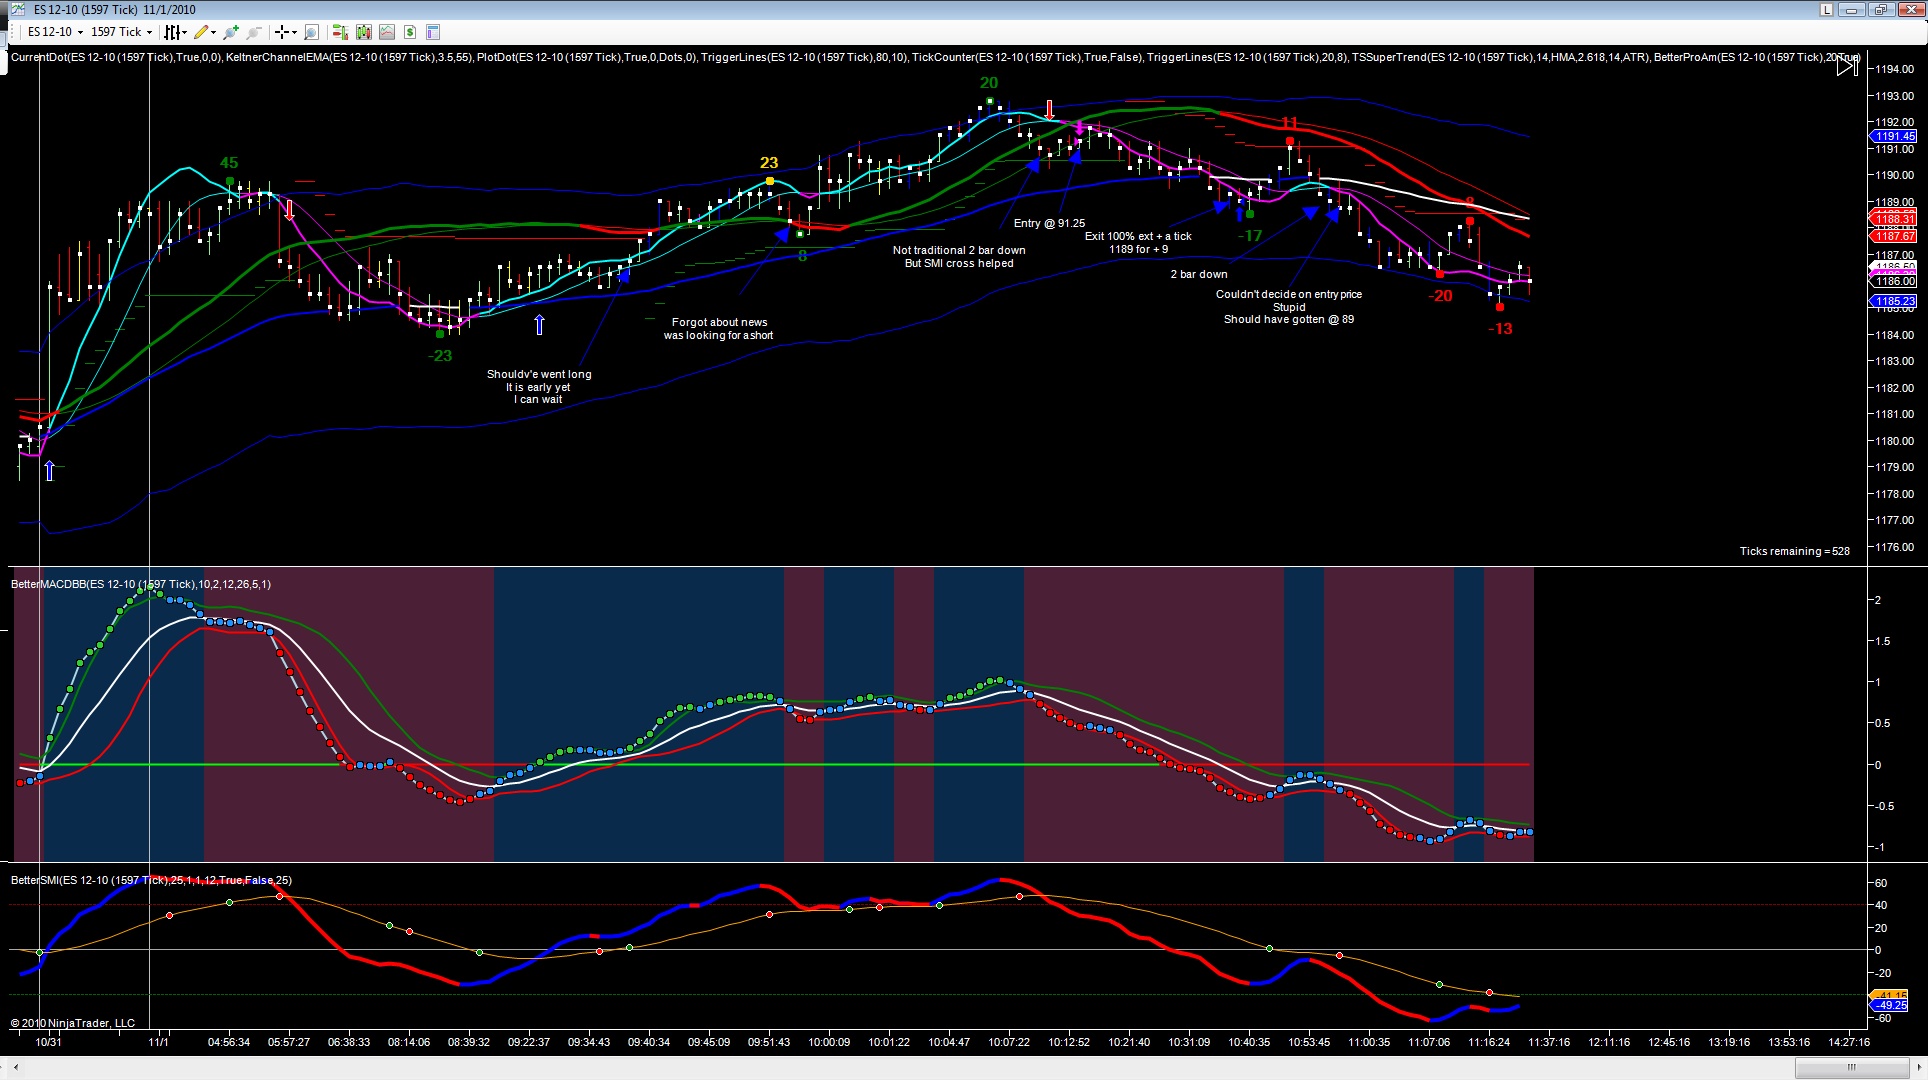The image size is (1928, 1080).
Task: Click the green -23 signal label
Action: [440, 356]
